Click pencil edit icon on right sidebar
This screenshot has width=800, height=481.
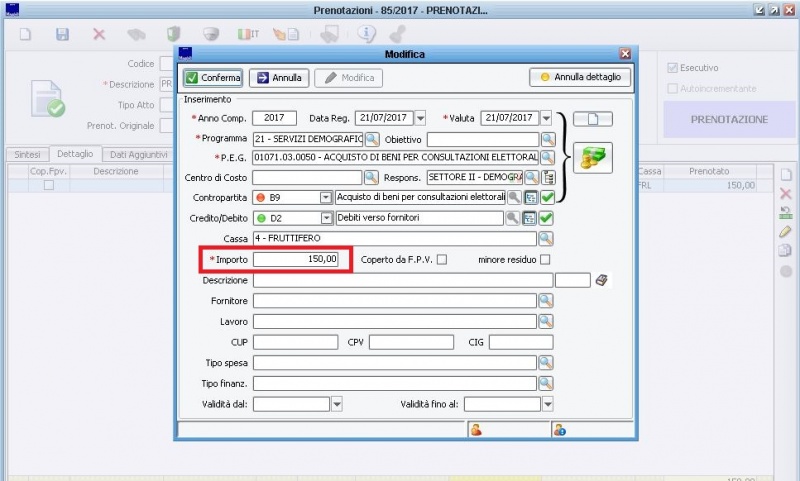click(785, 232)
